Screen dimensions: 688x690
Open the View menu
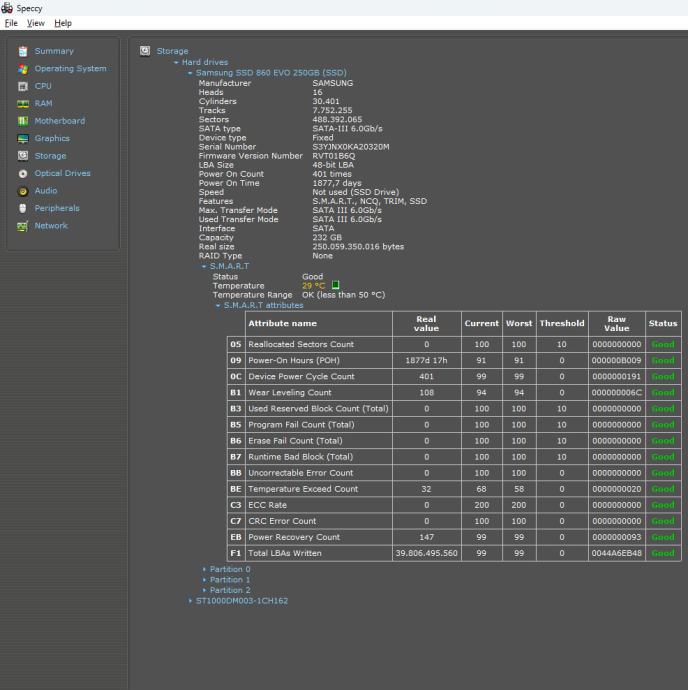[36, 23]
